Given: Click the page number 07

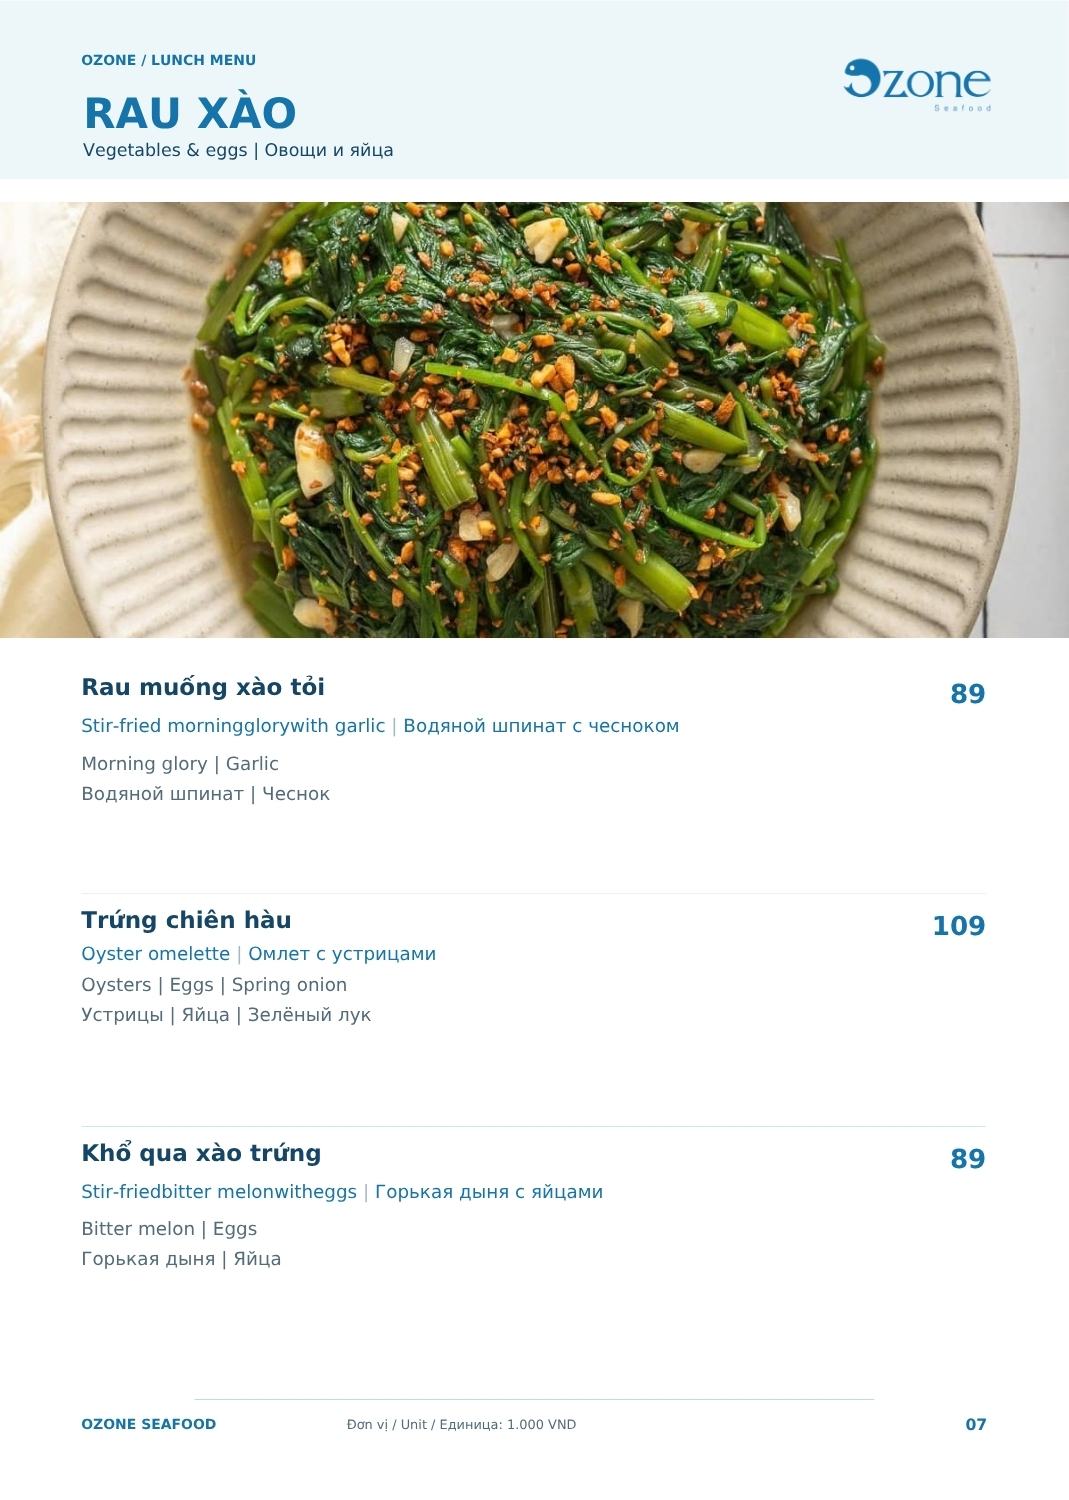Looking at the screenshot, I should point(976,1424).
